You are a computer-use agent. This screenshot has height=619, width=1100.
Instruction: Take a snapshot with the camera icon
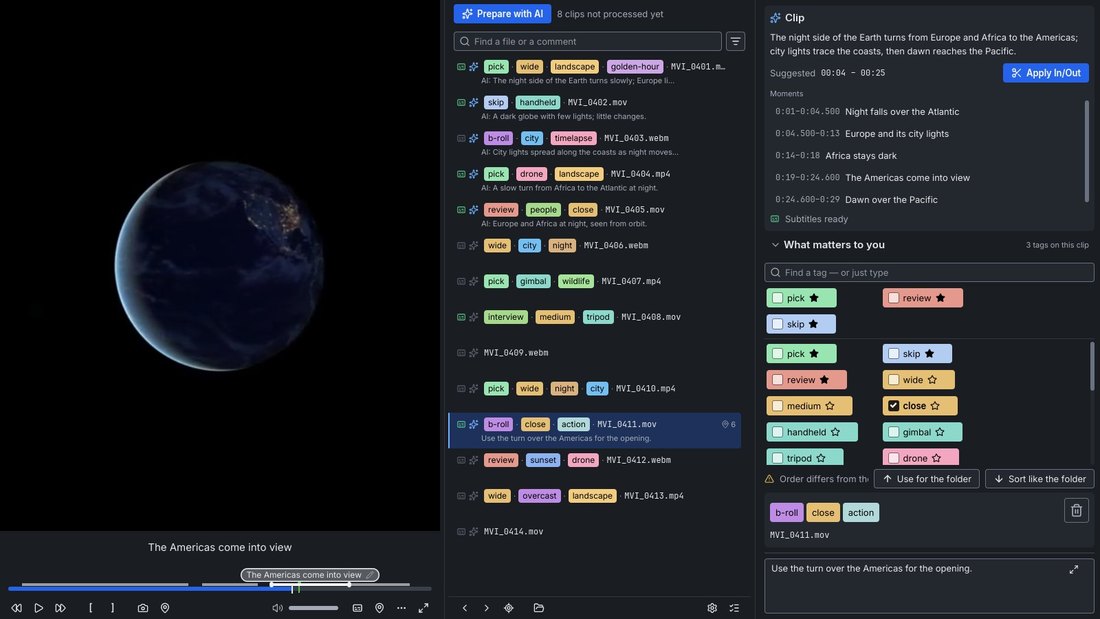(x=142, y=608)
